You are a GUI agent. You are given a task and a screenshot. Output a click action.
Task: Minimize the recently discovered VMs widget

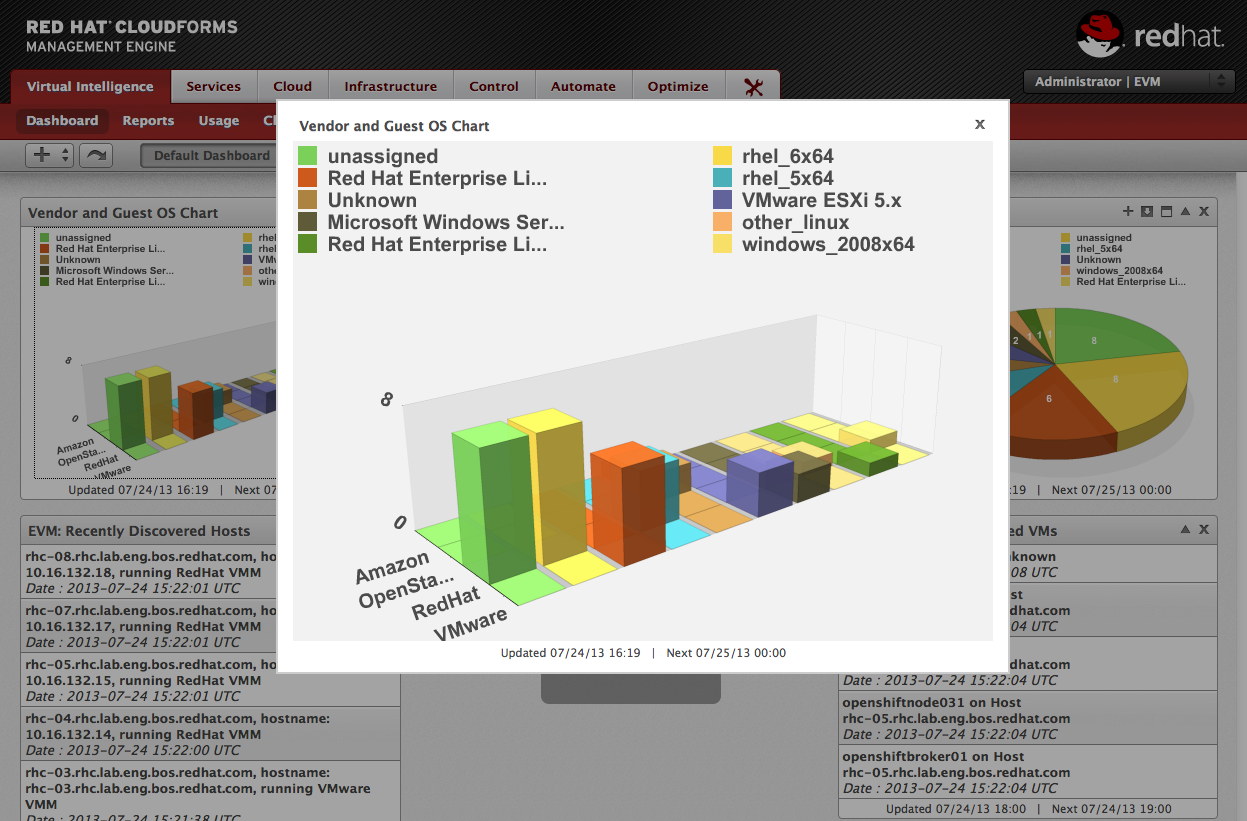click(x=1185, y=530)
